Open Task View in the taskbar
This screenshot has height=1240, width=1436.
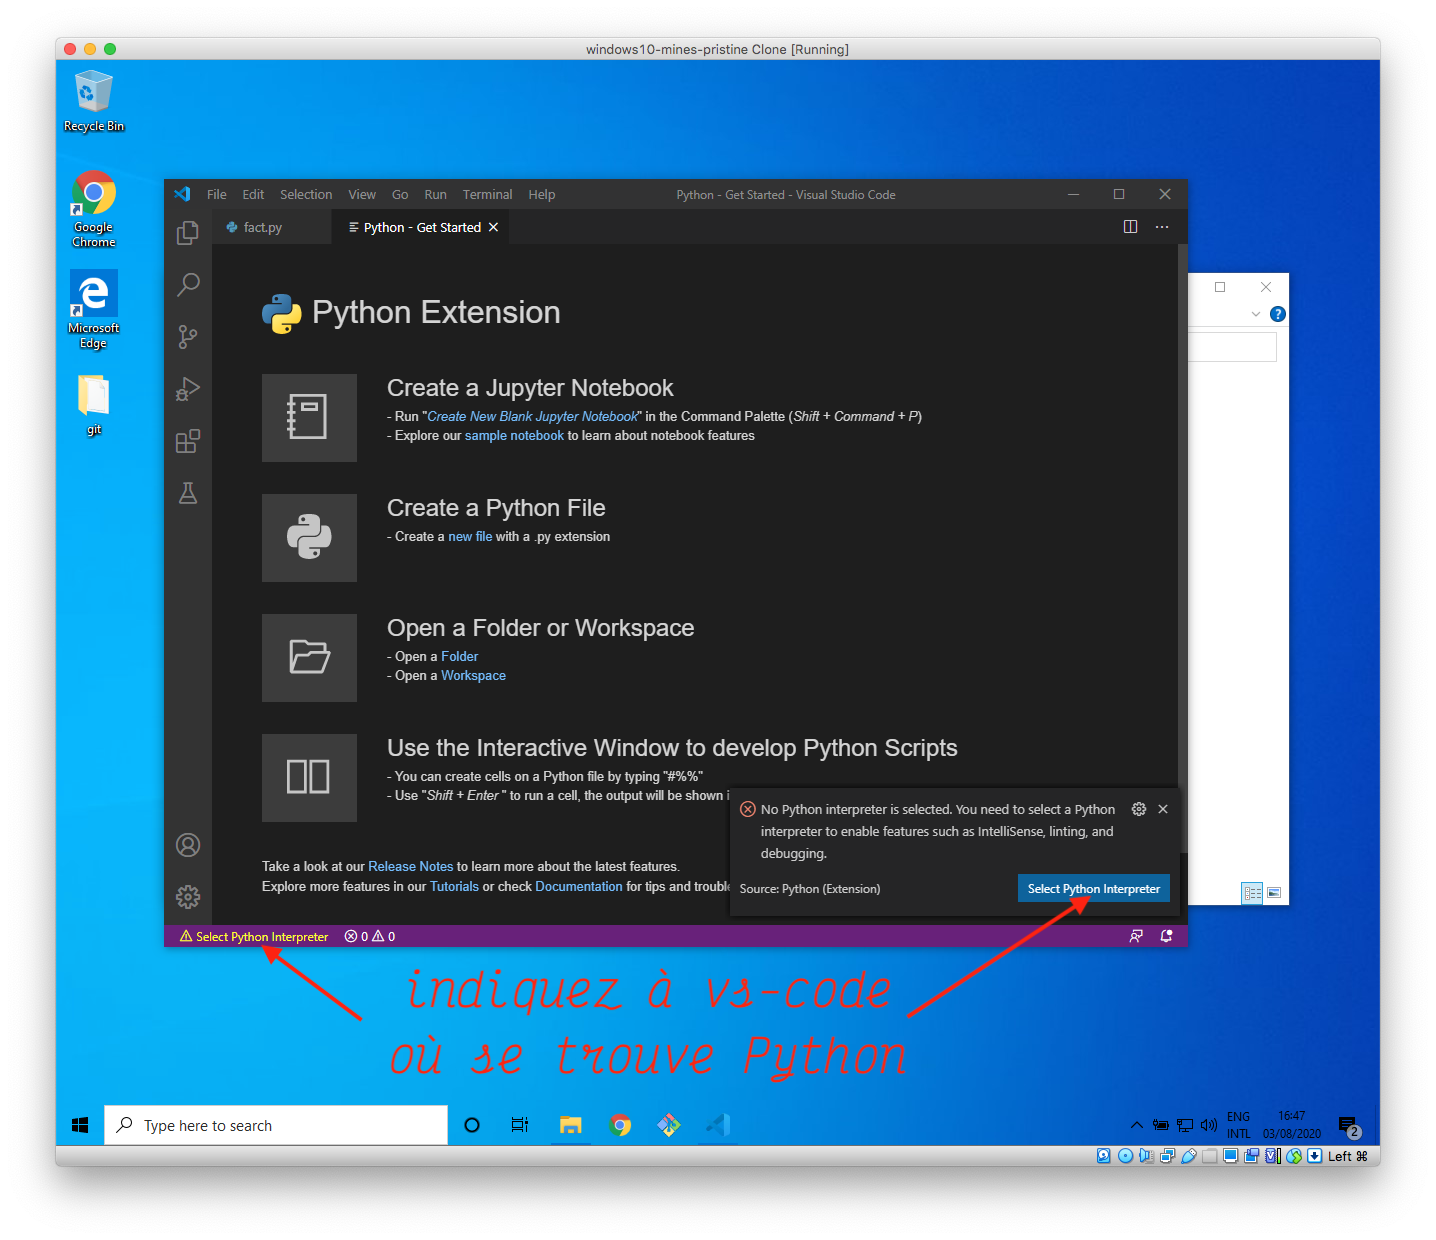click(520, 1125)
